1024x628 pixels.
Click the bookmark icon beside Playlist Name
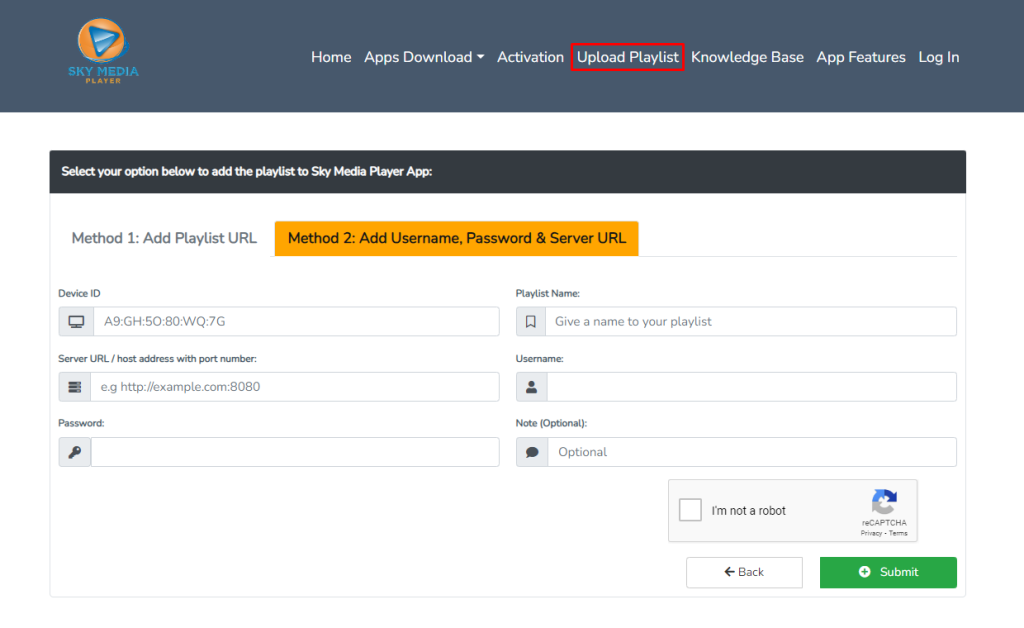pyautogui.click(x=532, y=322)
